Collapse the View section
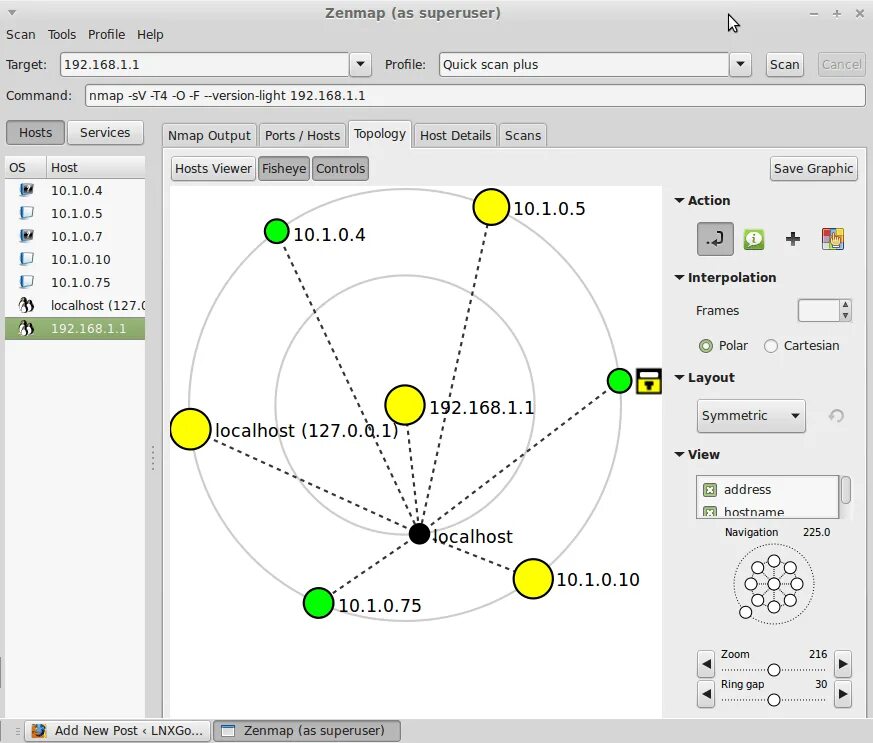873x743 pixels. click(679, 454)
